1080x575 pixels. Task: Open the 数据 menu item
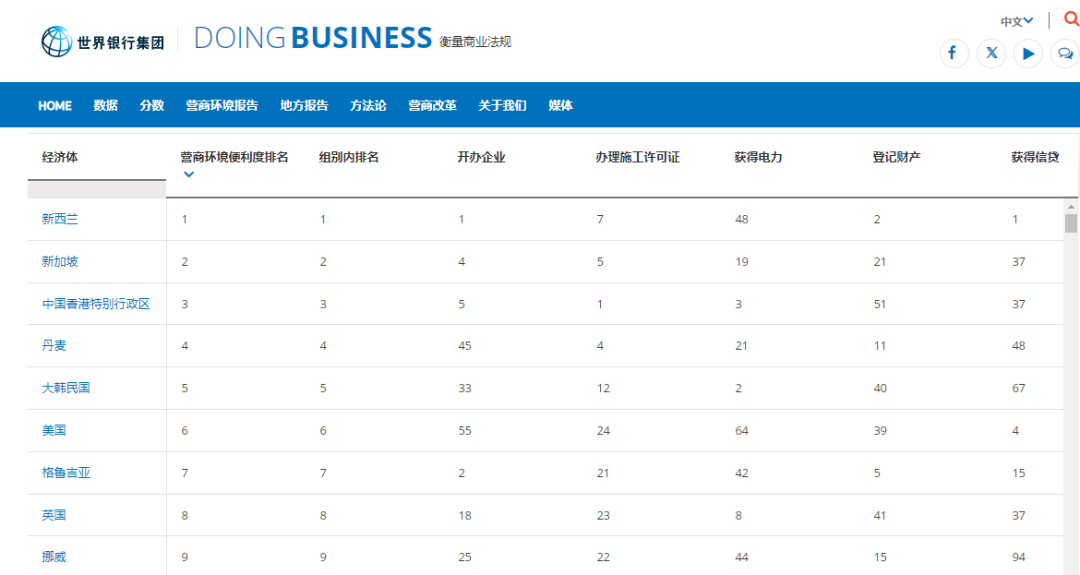point(105,105)
